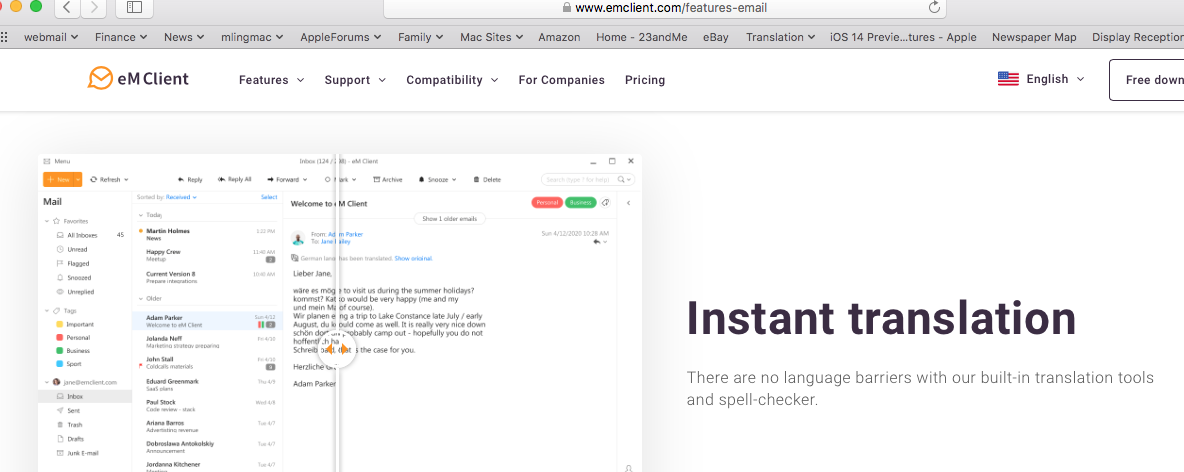Image resolution: width=1184 pixels, height=472 pixels.
Task: Collapse the right sidebar chevron
Action: click(x=629, y=203)
